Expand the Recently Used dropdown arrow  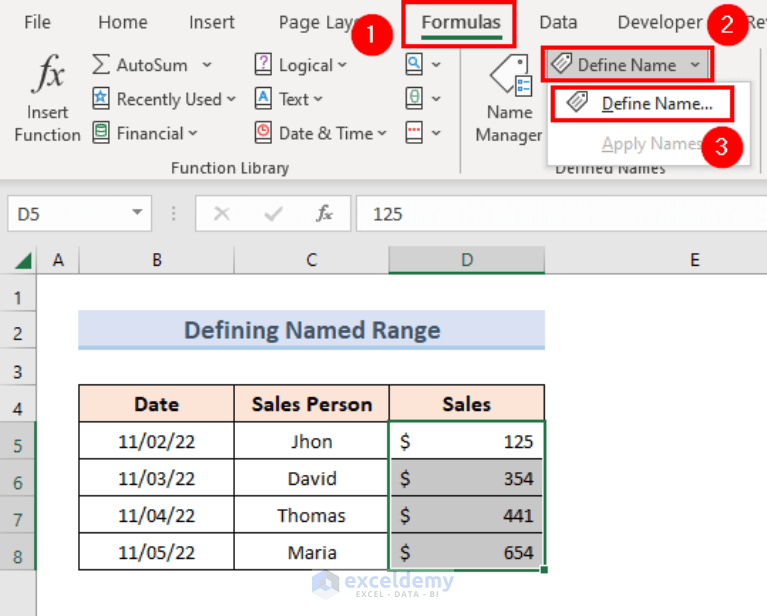(231, 99)
